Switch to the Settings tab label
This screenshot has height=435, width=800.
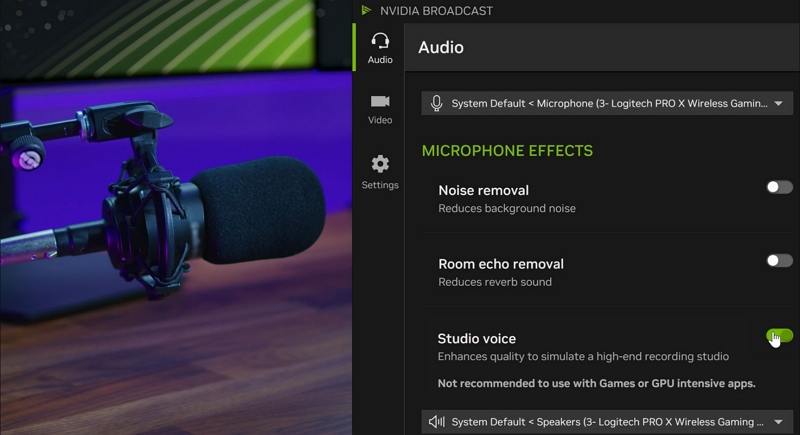pyautogui.click(x=380, y=185)
